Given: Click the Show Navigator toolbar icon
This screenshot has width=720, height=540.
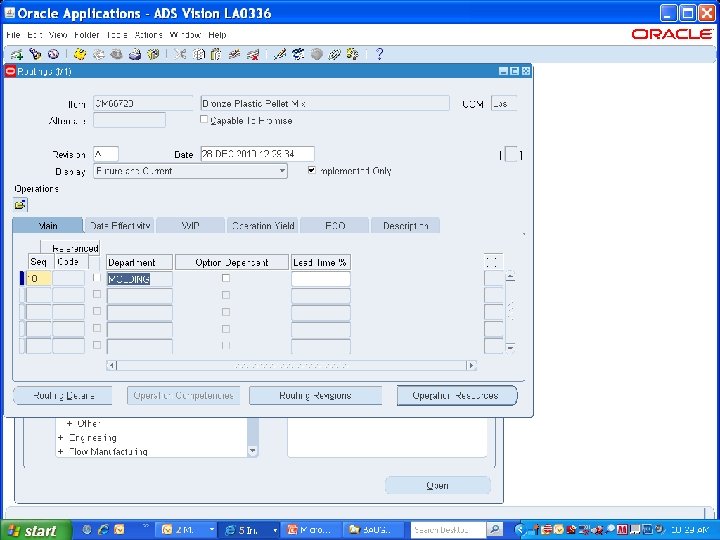Looking at the screenshot, I should (x=53, y=55).
